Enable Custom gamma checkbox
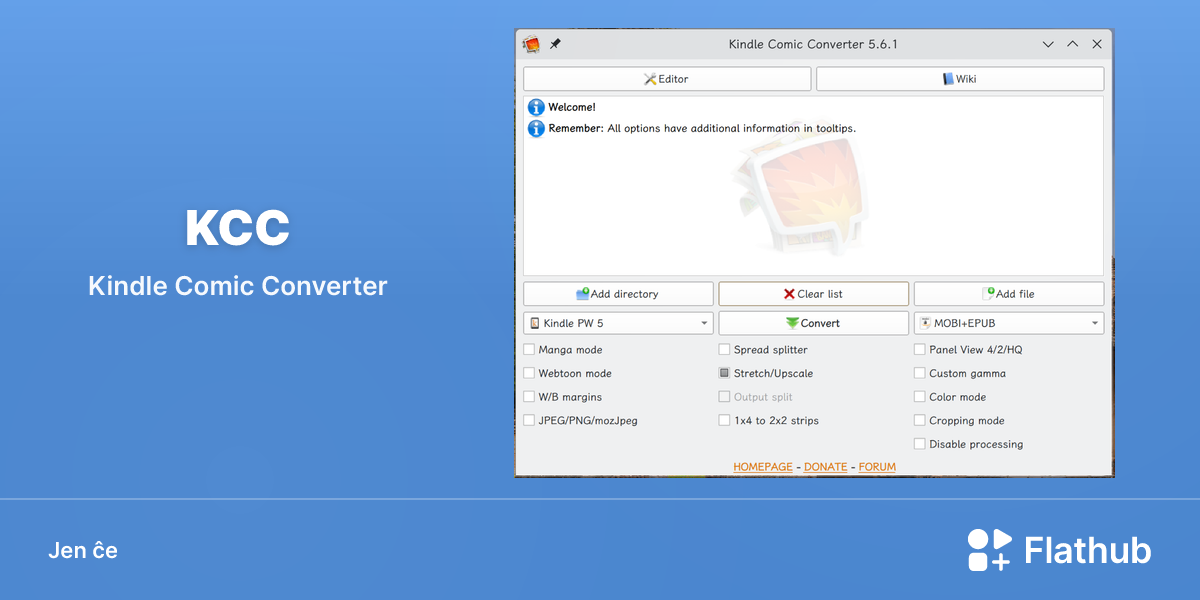The image size is (1200, 600). pos(920,373)
